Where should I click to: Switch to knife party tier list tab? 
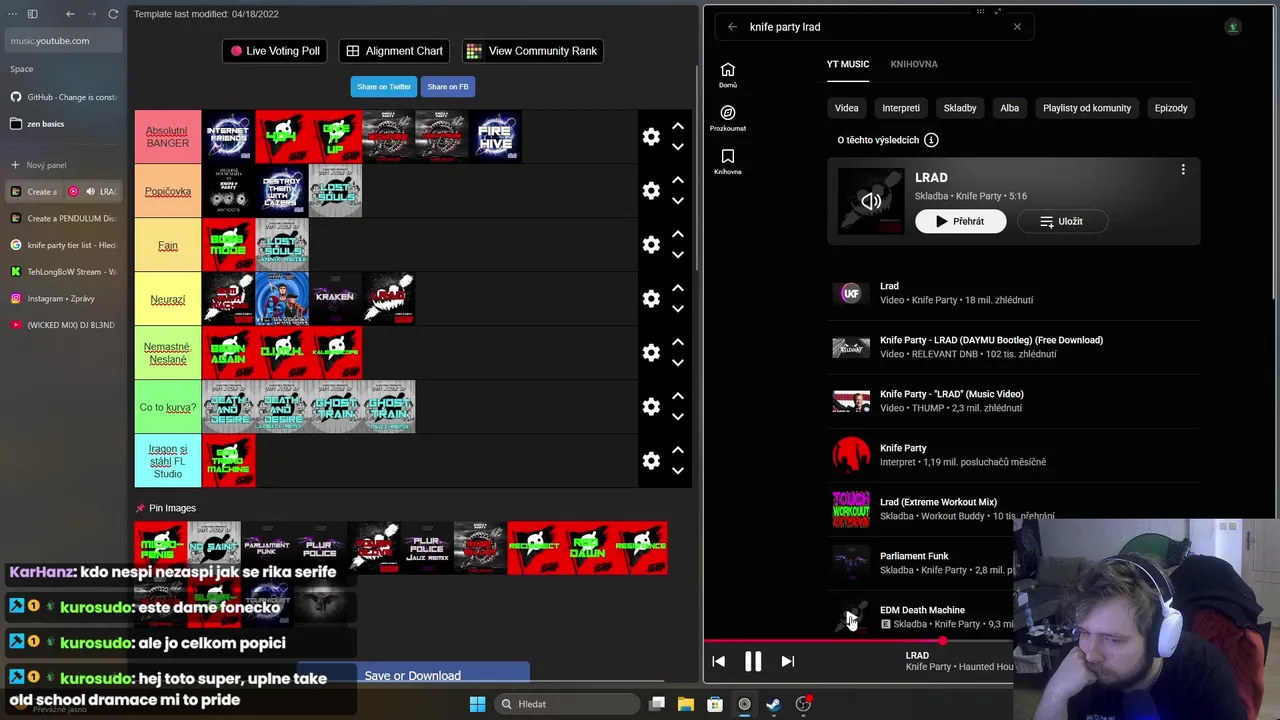(64, 245)
